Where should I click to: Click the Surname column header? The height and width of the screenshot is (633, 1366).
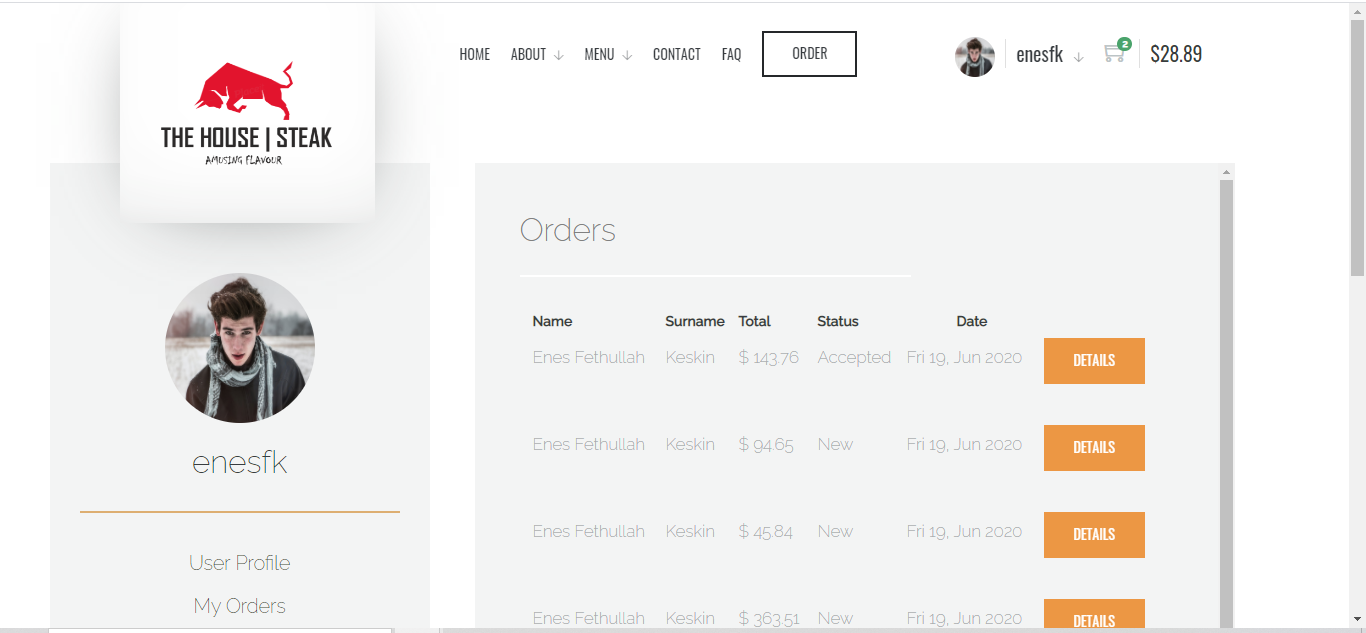coord(695,321)
